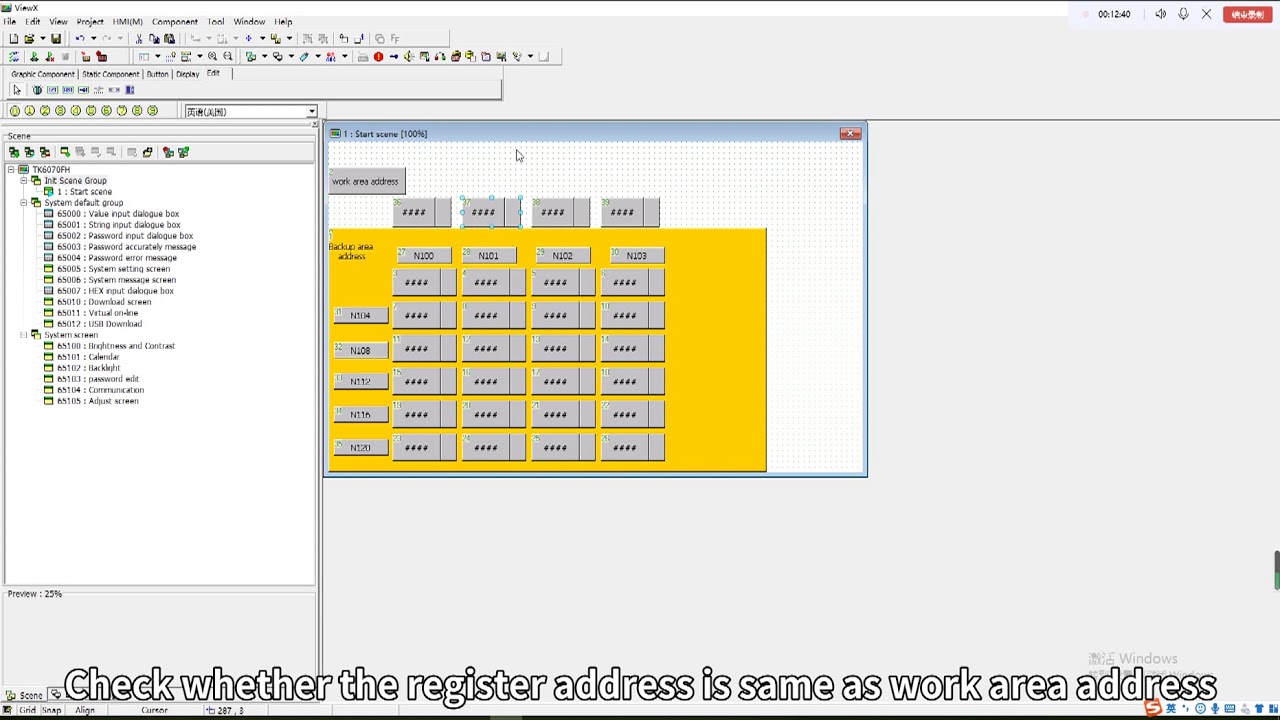Screen dimensions: 1280x720
Task: Open the Undo history dropdown arrow
Action: click(93, 39)
